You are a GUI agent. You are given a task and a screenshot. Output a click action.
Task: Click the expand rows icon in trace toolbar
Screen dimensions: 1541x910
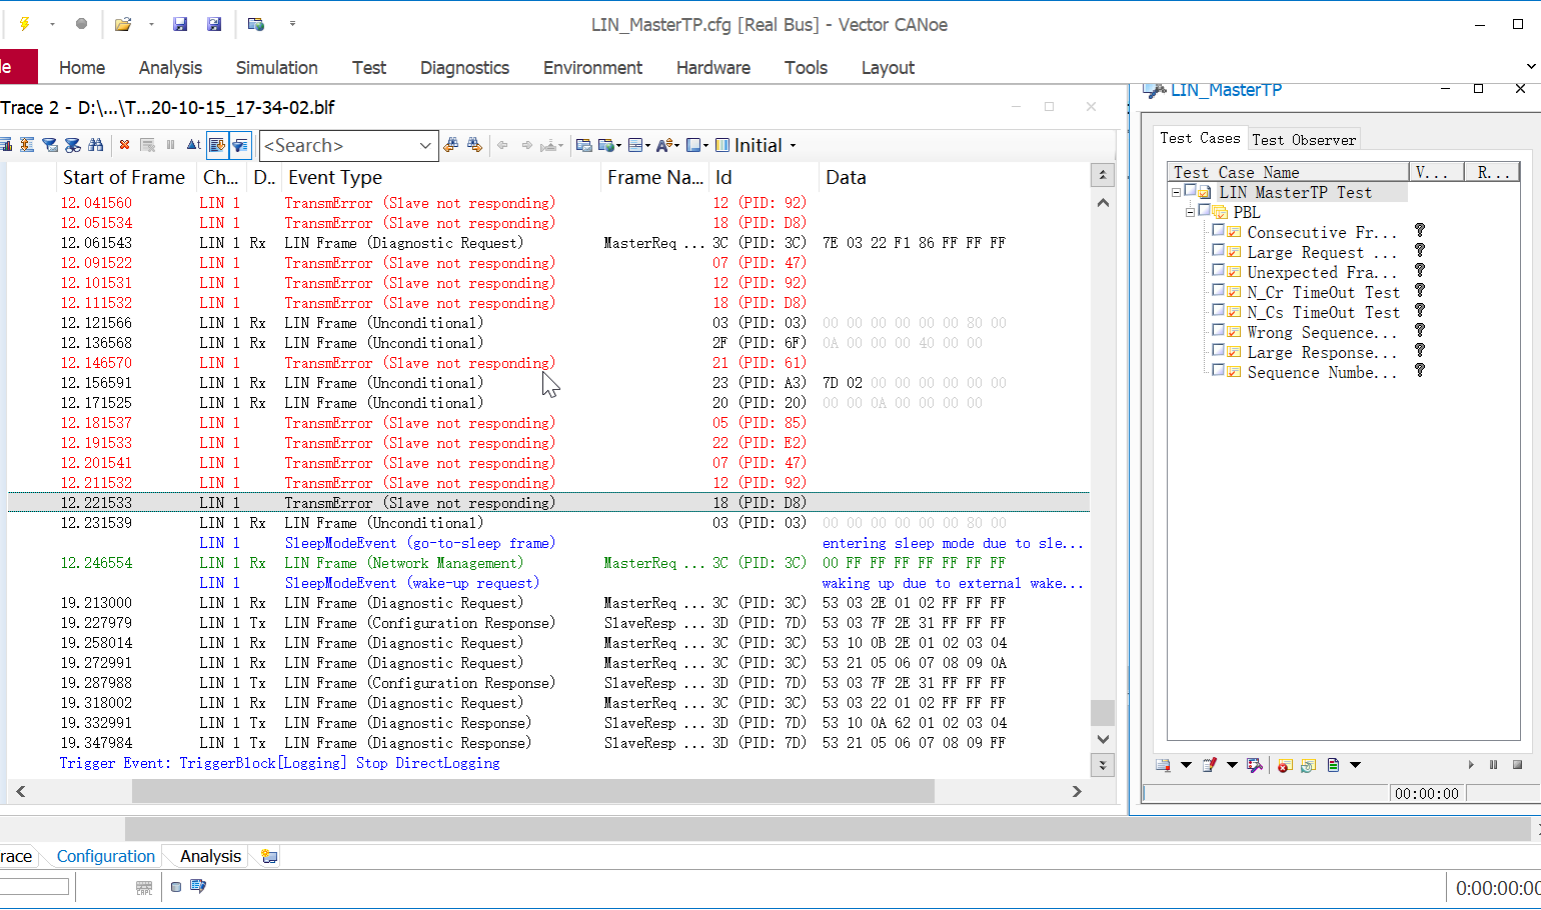27,145
